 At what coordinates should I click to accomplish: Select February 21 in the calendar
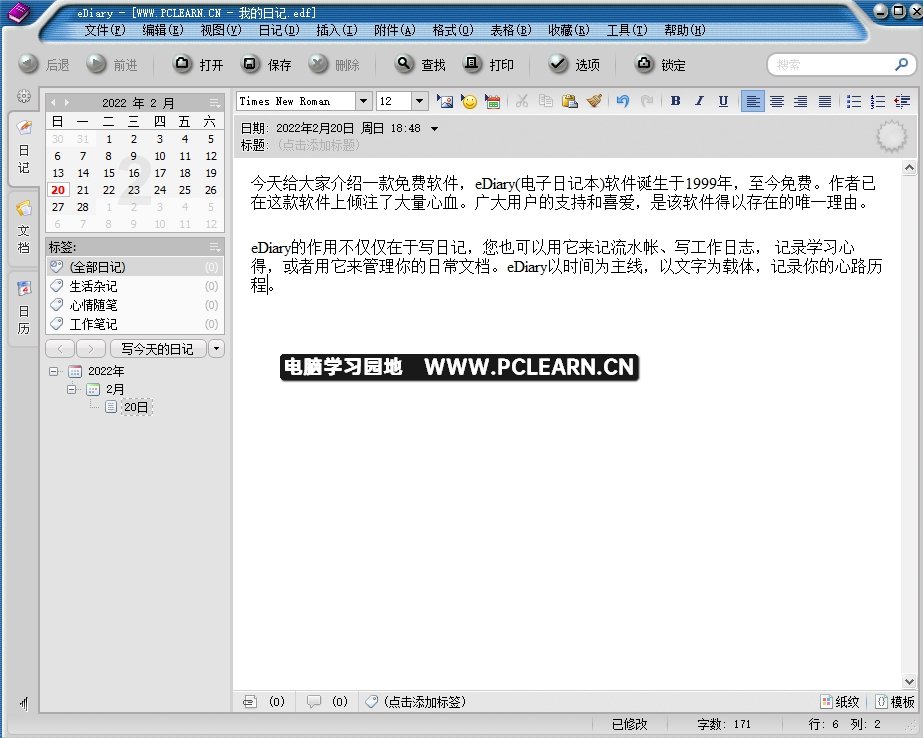(83, 190)
